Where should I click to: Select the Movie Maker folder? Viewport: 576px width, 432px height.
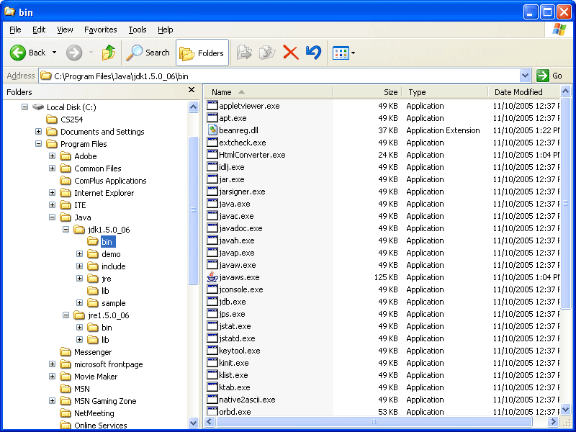click(89, 377)
